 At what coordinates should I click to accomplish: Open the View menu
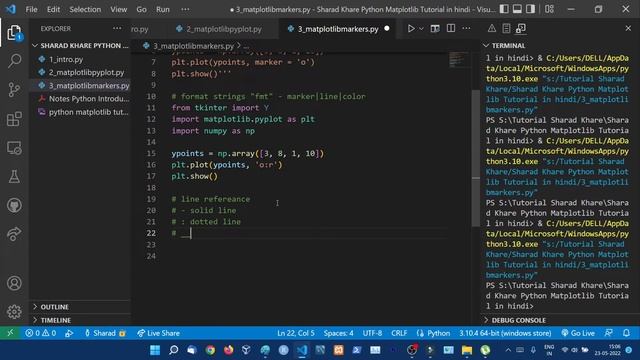(118, 9)
